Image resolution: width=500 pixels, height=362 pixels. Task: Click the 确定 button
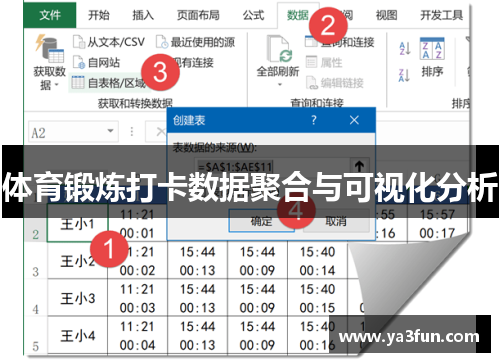(262, 221)
